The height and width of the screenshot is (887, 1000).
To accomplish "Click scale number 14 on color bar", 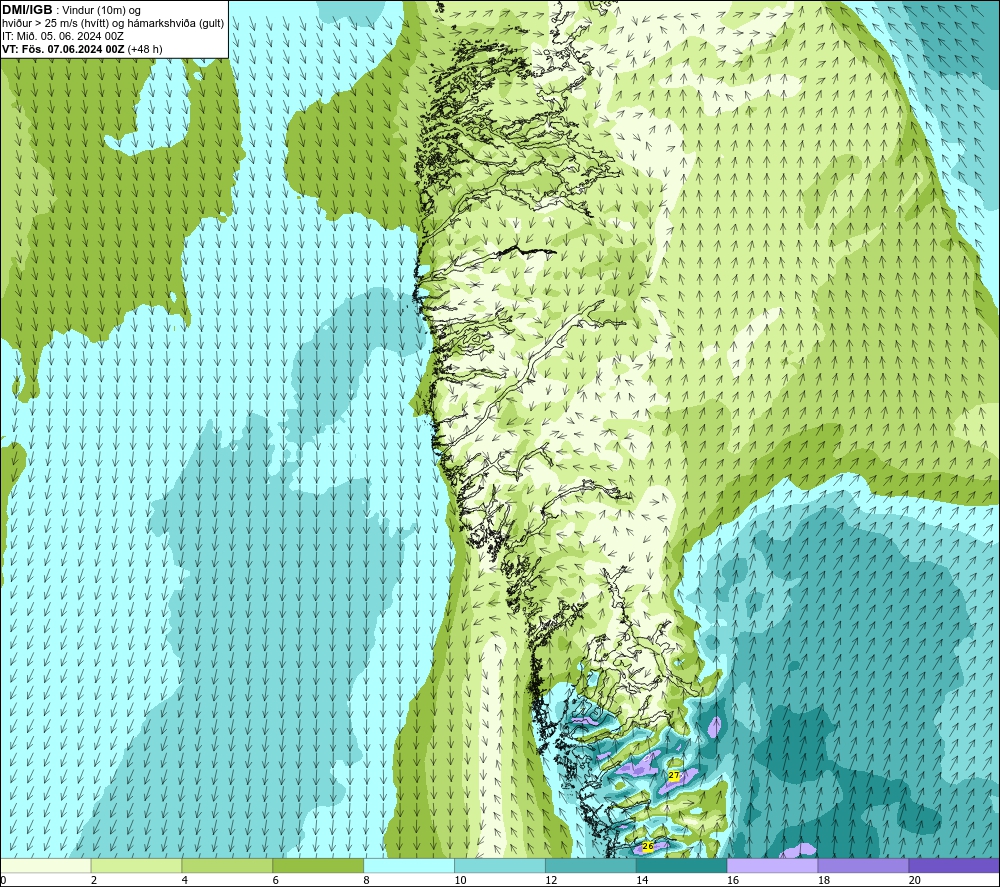I will click(x=642, y=880).
